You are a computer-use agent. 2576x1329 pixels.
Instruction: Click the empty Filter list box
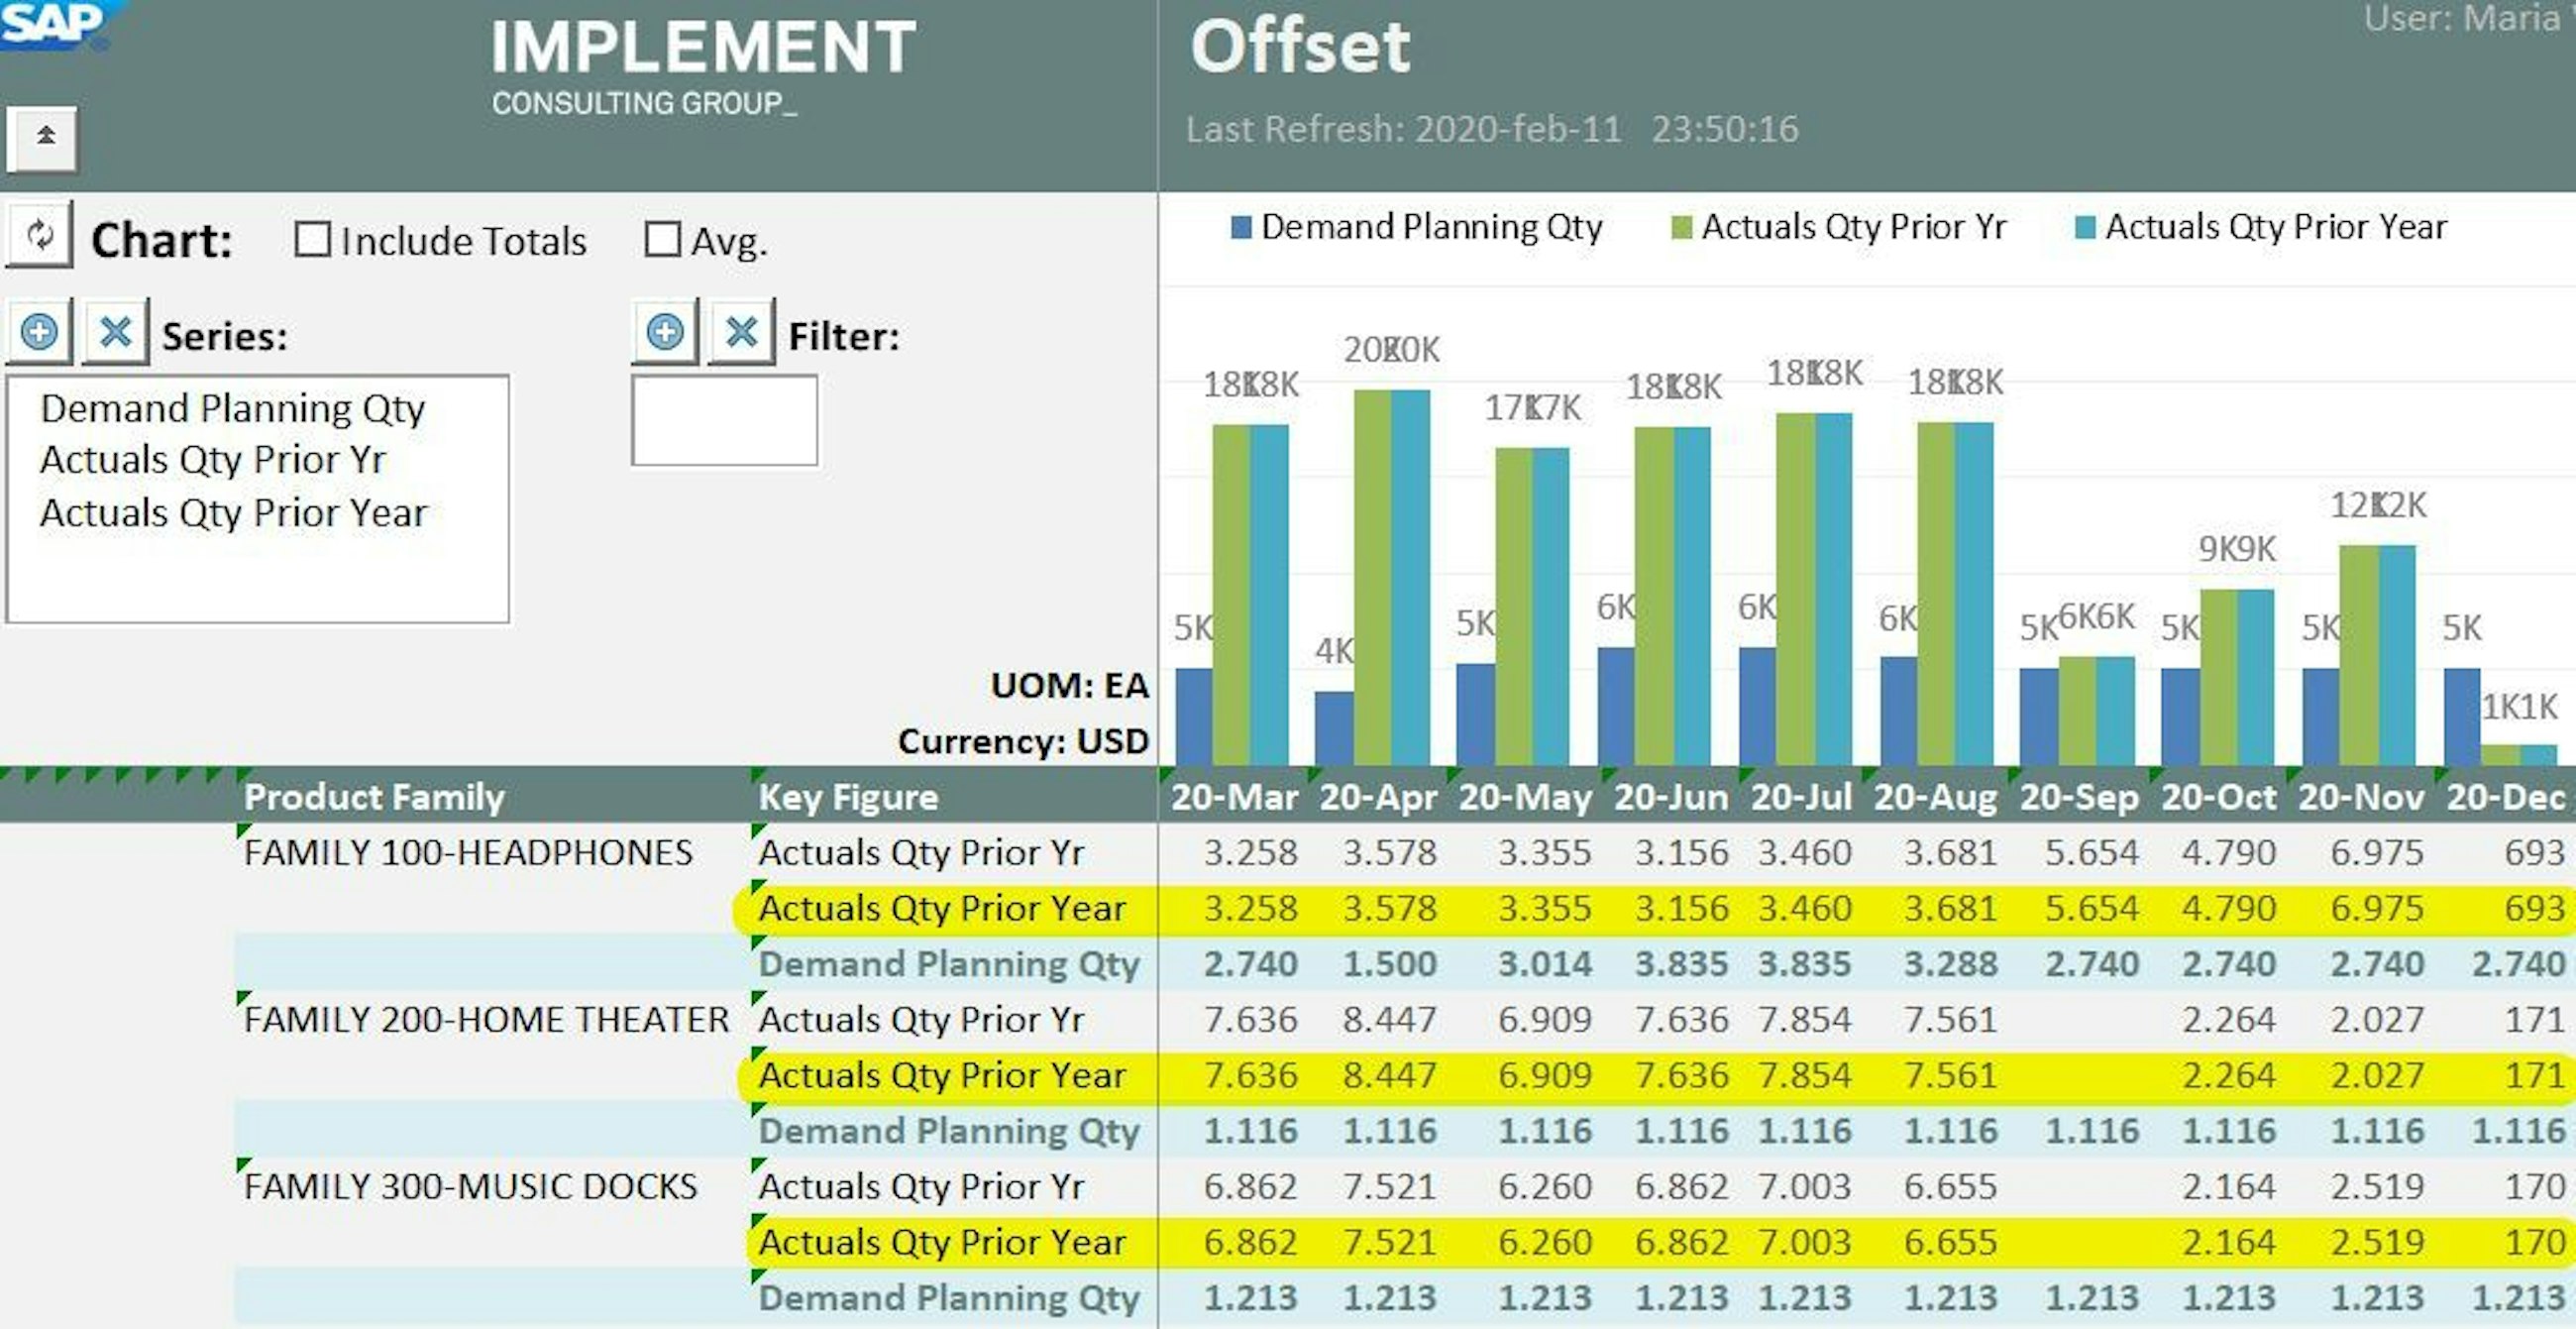coord(724,420)
